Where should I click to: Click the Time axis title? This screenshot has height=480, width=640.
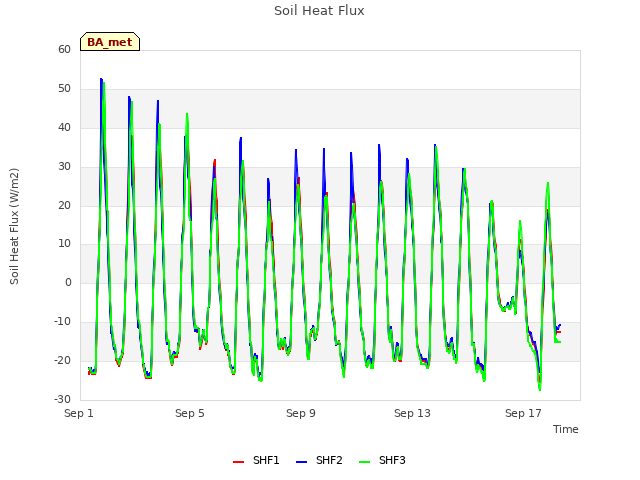566,429
